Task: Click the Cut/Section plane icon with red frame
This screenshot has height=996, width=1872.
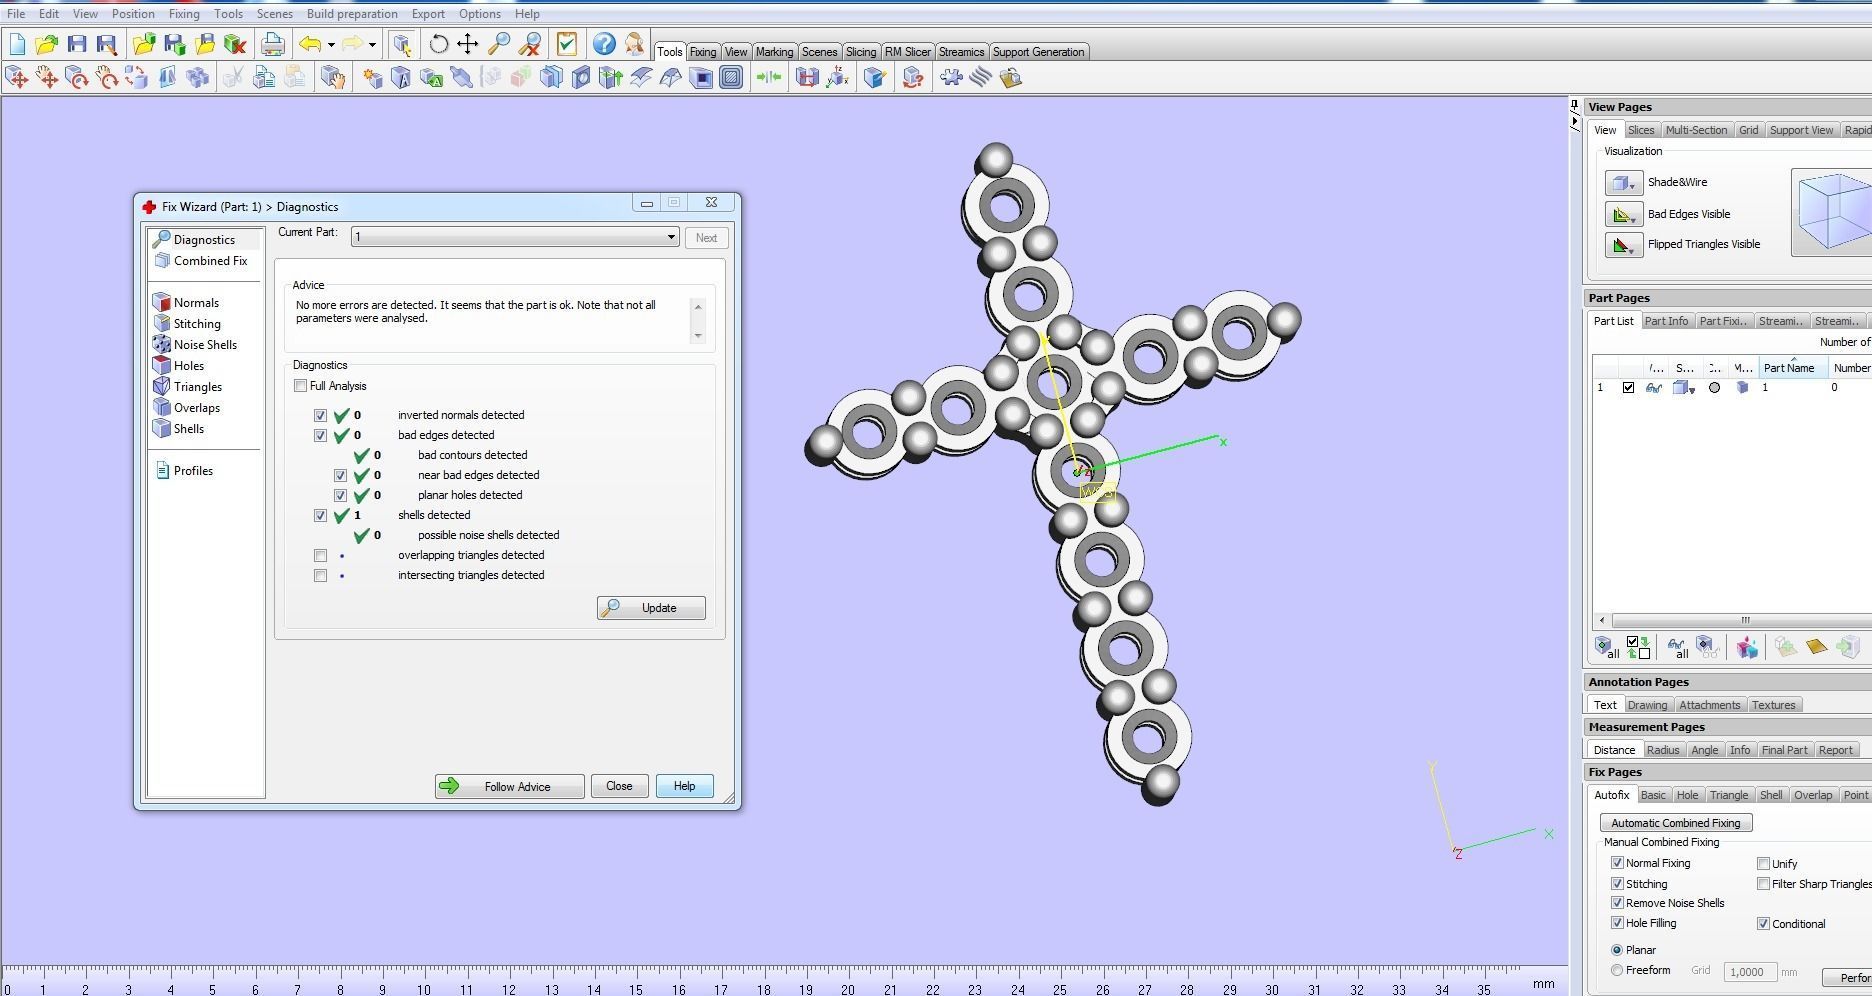Action: (x=806, y=77)
